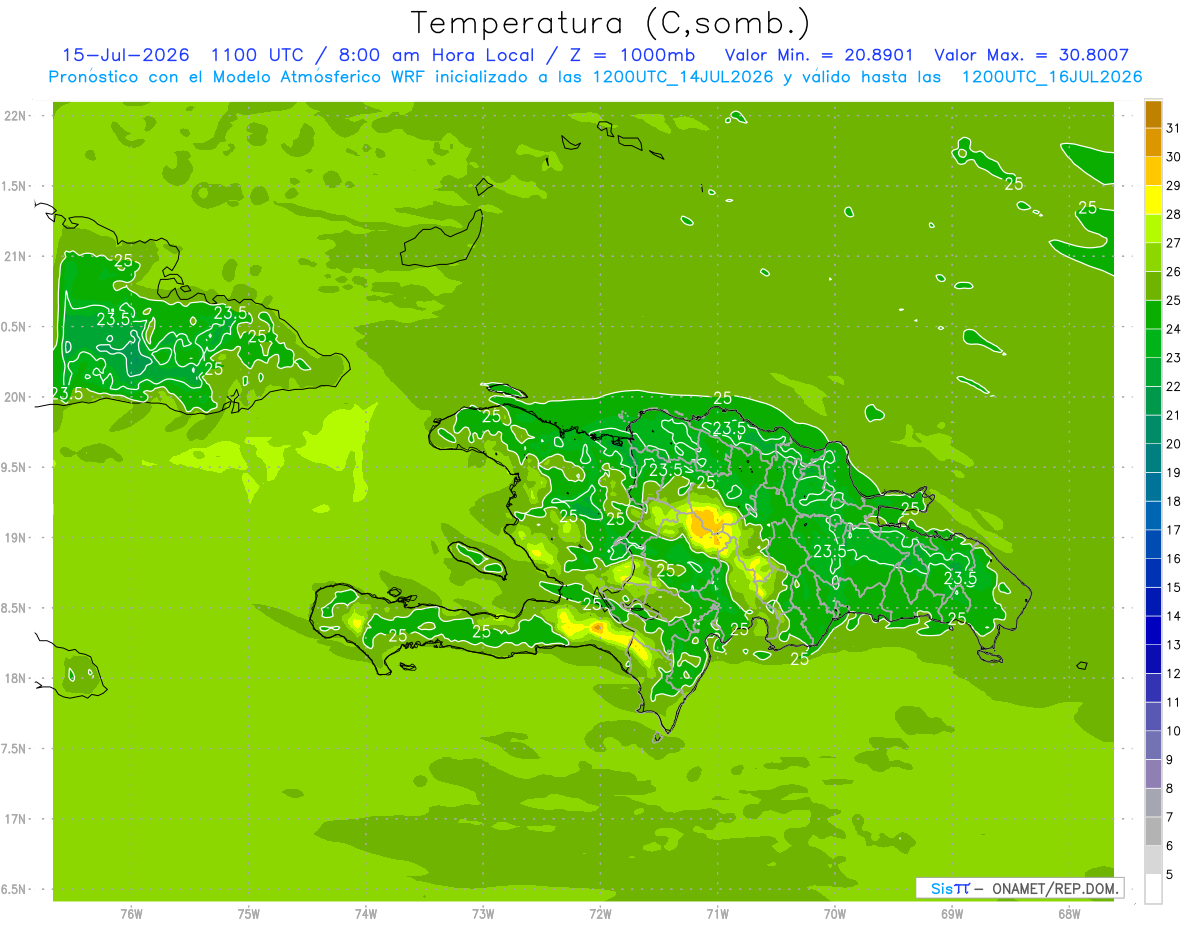
Task: Click the '72W' longitude axis label
Action: point(600,914)
